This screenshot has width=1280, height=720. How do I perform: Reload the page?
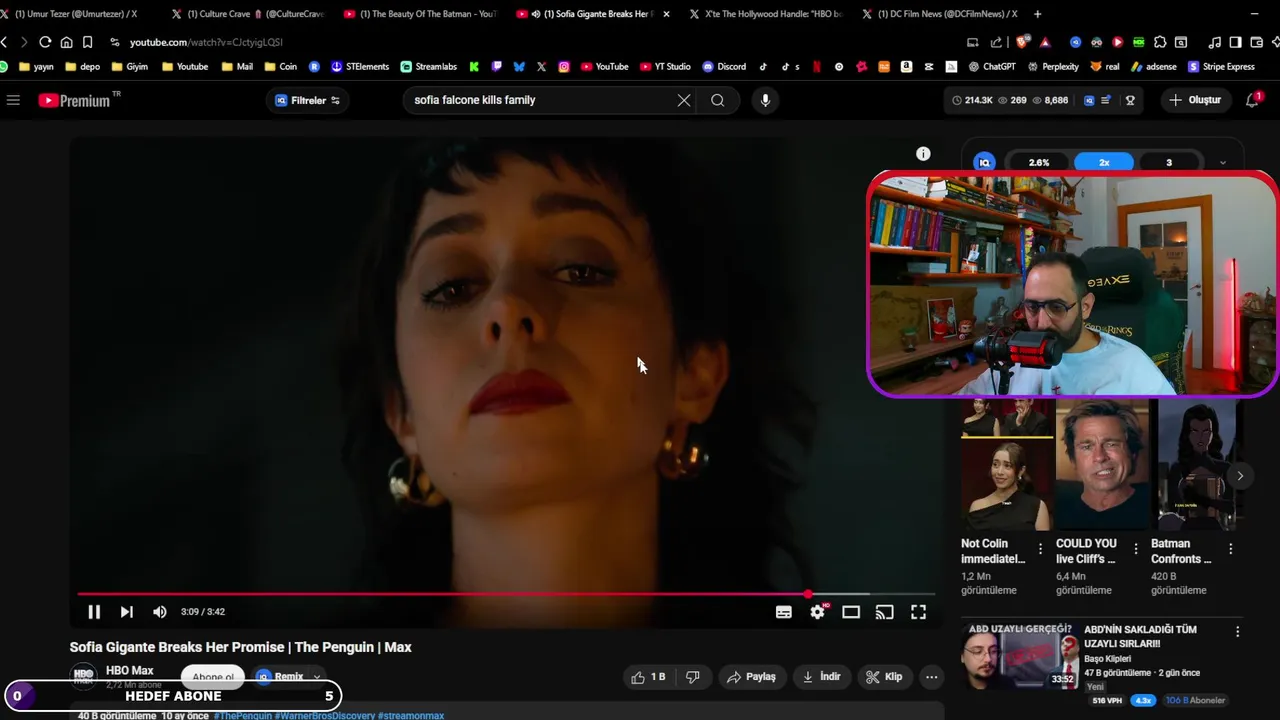tap(45, 42)
